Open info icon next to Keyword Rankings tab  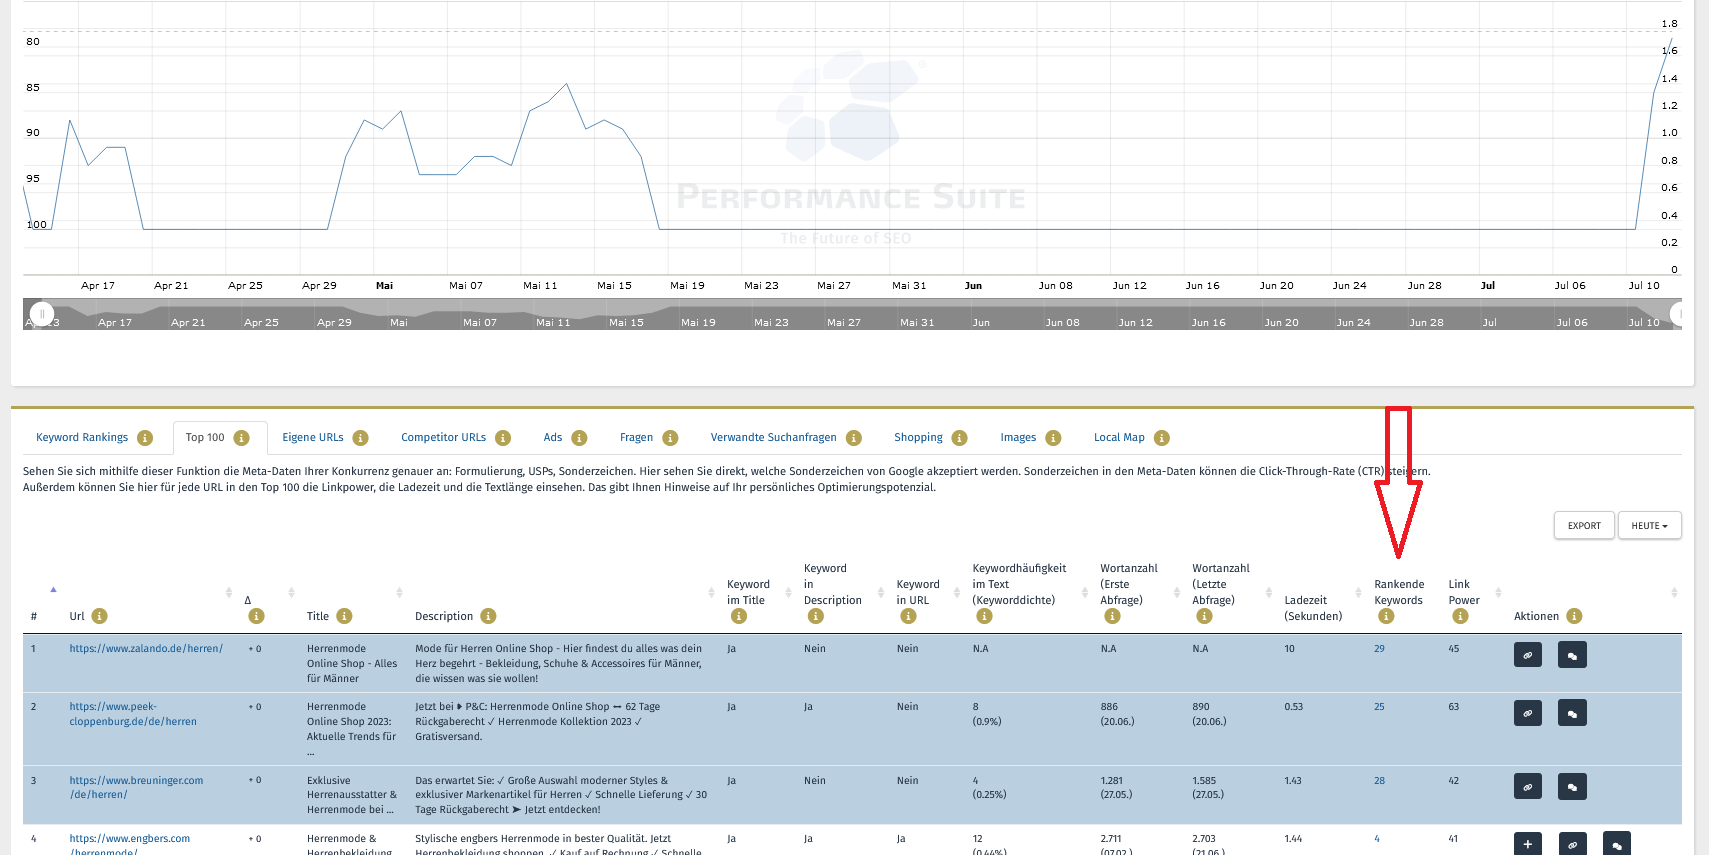point(145,438)
